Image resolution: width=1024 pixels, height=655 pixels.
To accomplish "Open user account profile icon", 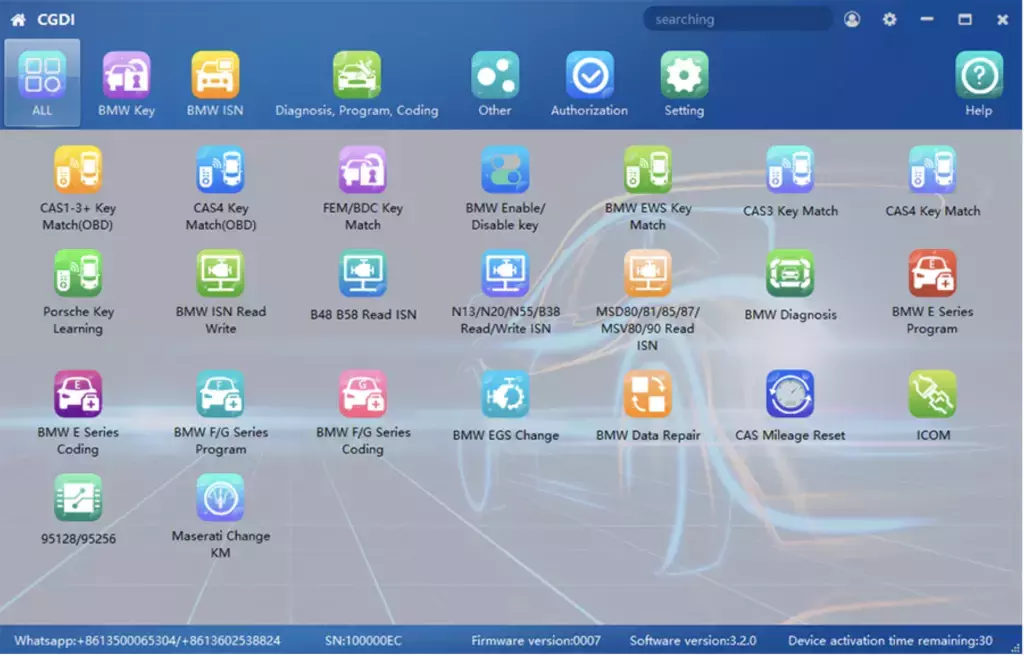I will 852,20.
